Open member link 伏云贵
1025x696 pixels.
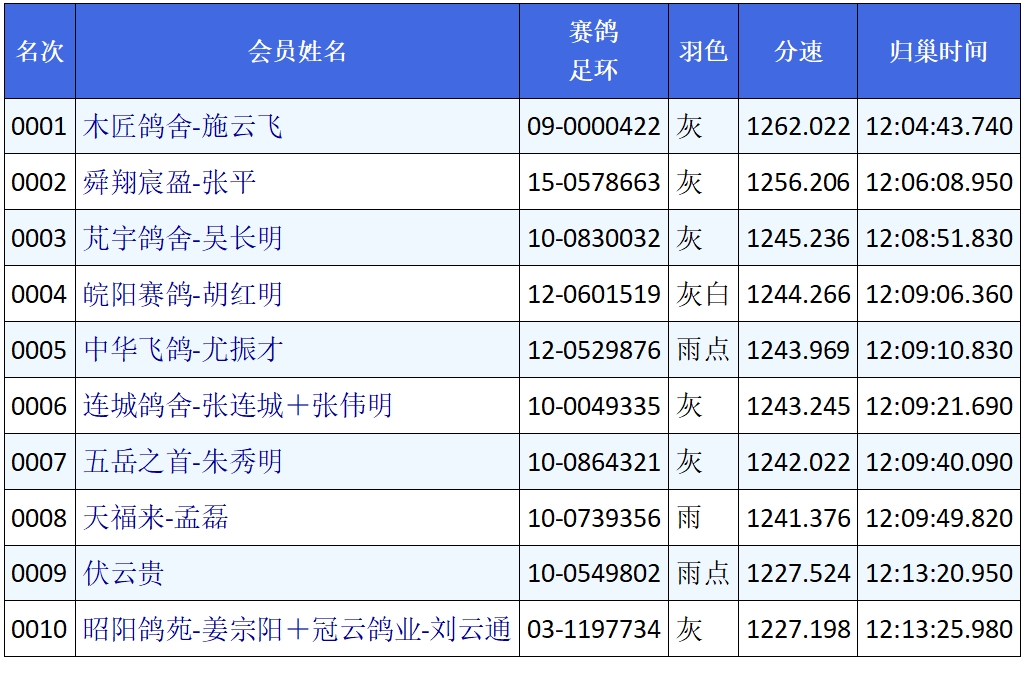(123, 573)
